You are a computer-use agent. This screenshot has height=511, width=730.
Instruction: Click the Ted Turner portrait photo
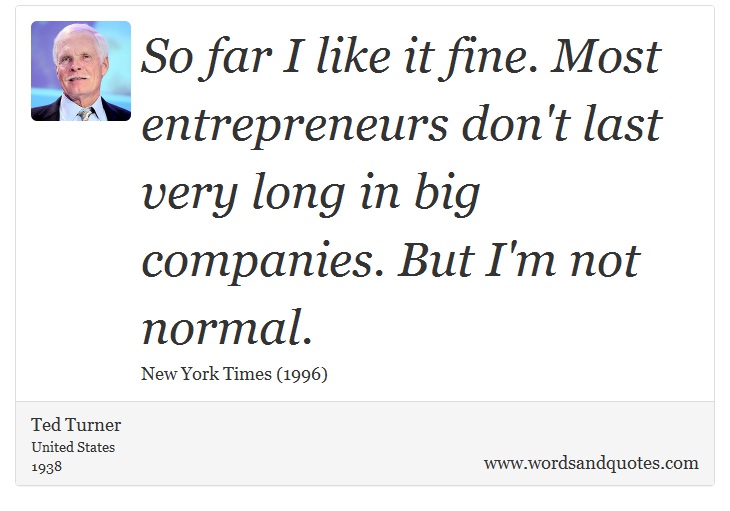click(81, 71)
